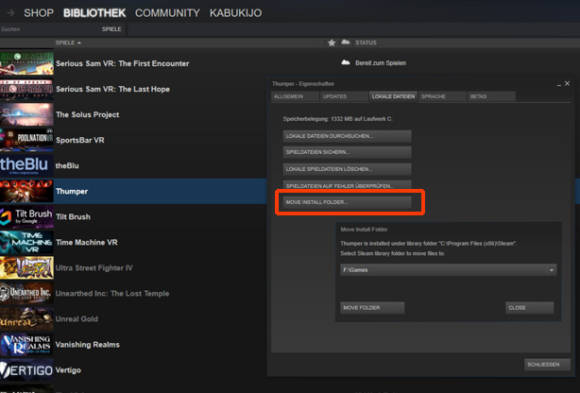This screenshot has width=580, height=393.
Task: Select the Thumper game row
Action: point(133,191)
